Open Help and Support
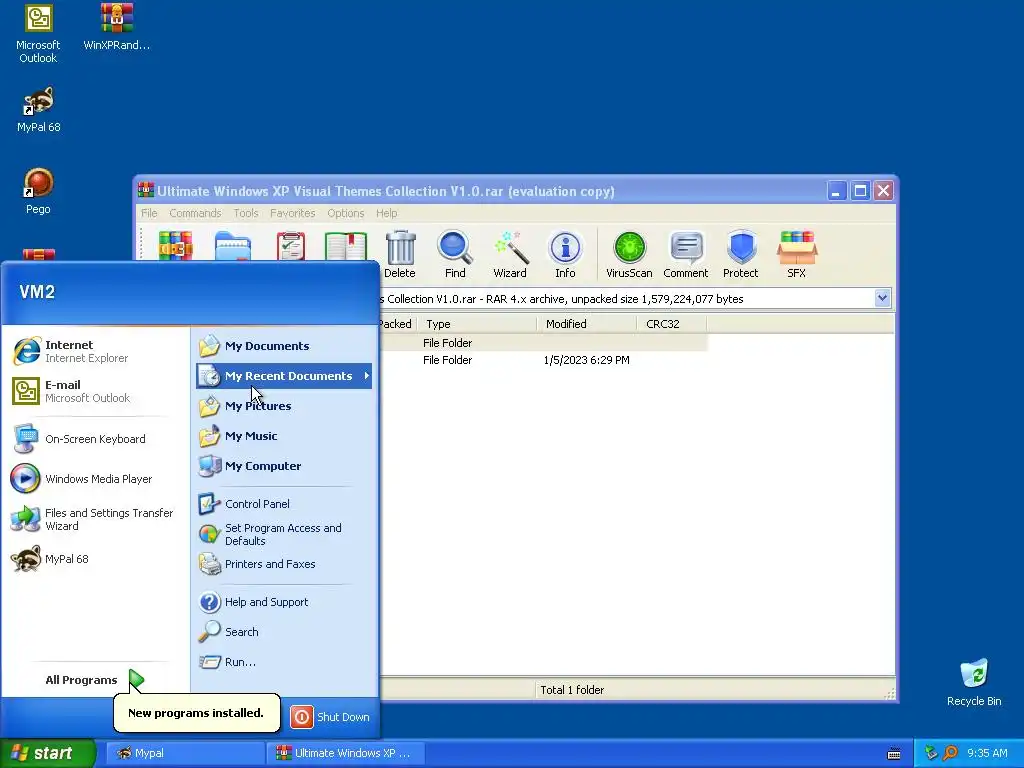 (x=284, y=602)
